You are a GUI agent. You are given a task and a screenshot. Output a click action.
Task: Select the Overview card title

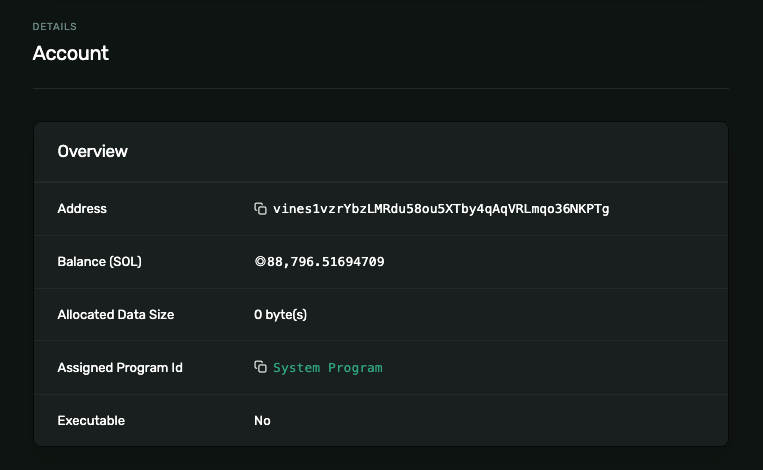93,152
